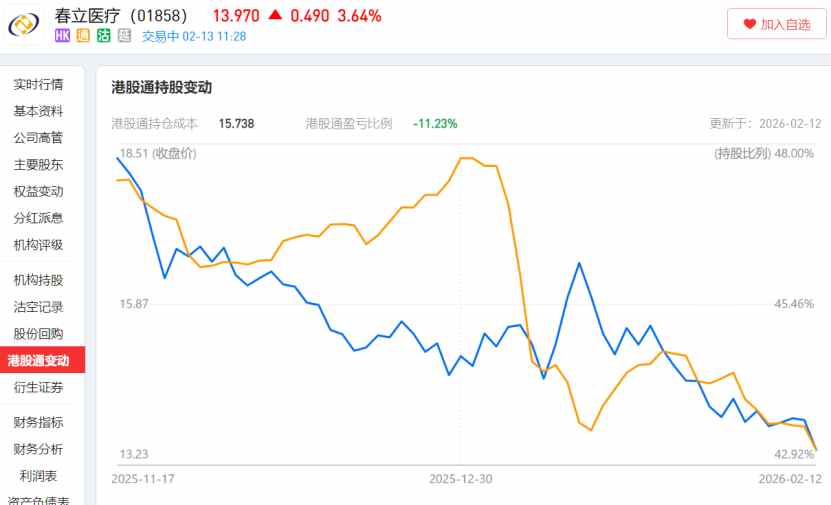This screenshot has width=831, height=505.
Task: Click the 2025-12-30 date marker on chart
Action: coord(461,479)
